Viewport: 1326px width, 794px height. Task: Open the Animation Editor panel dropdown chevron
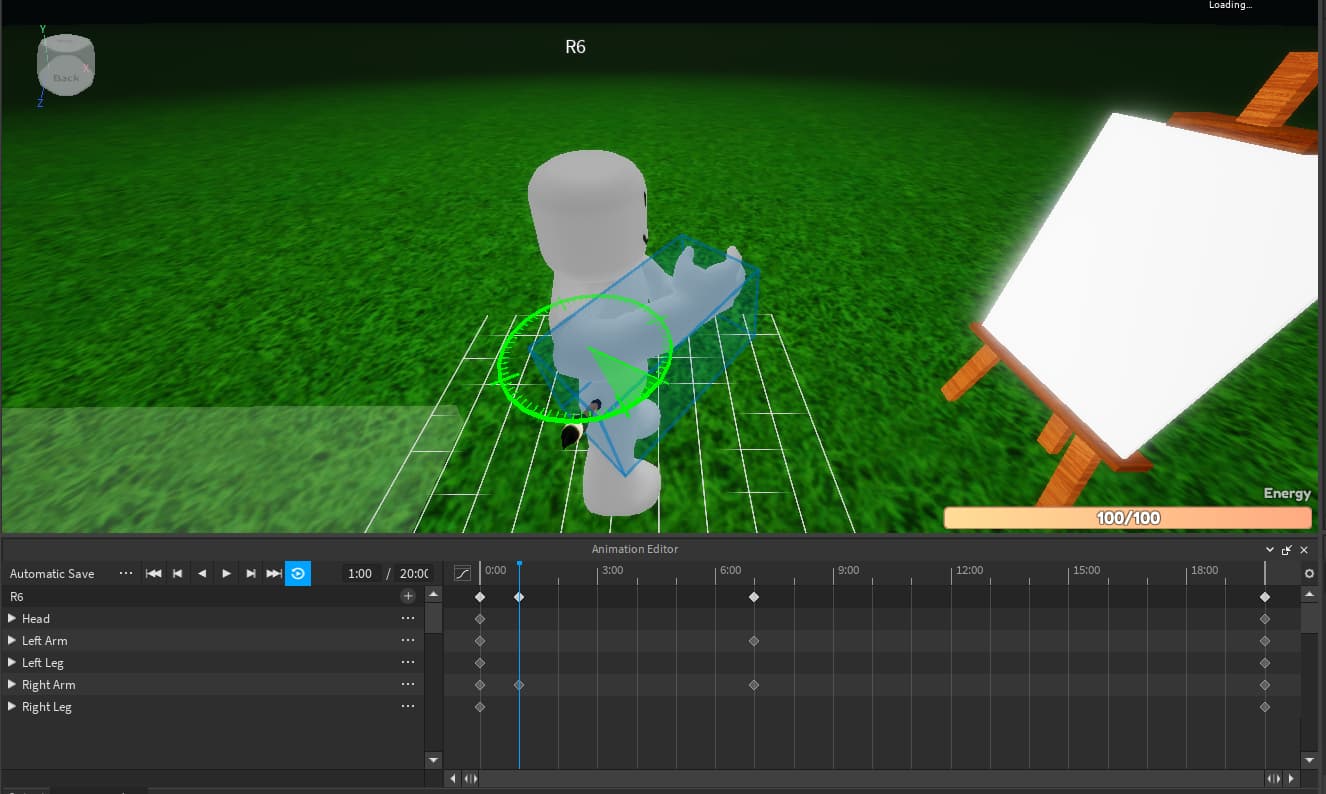[x=1270, y=549]
